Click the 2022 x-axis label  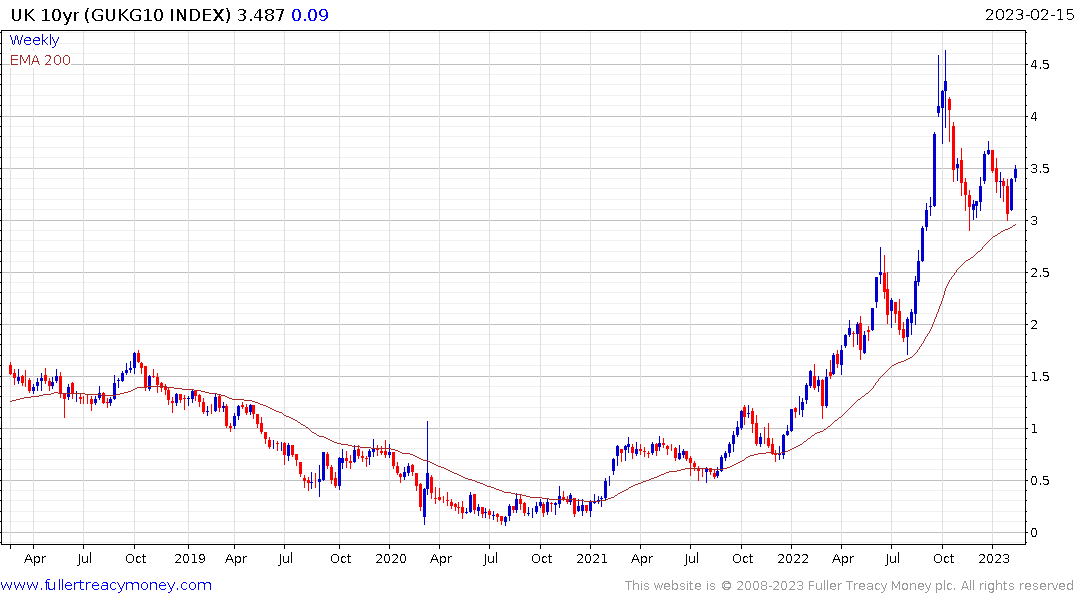(x=793, y=558)
